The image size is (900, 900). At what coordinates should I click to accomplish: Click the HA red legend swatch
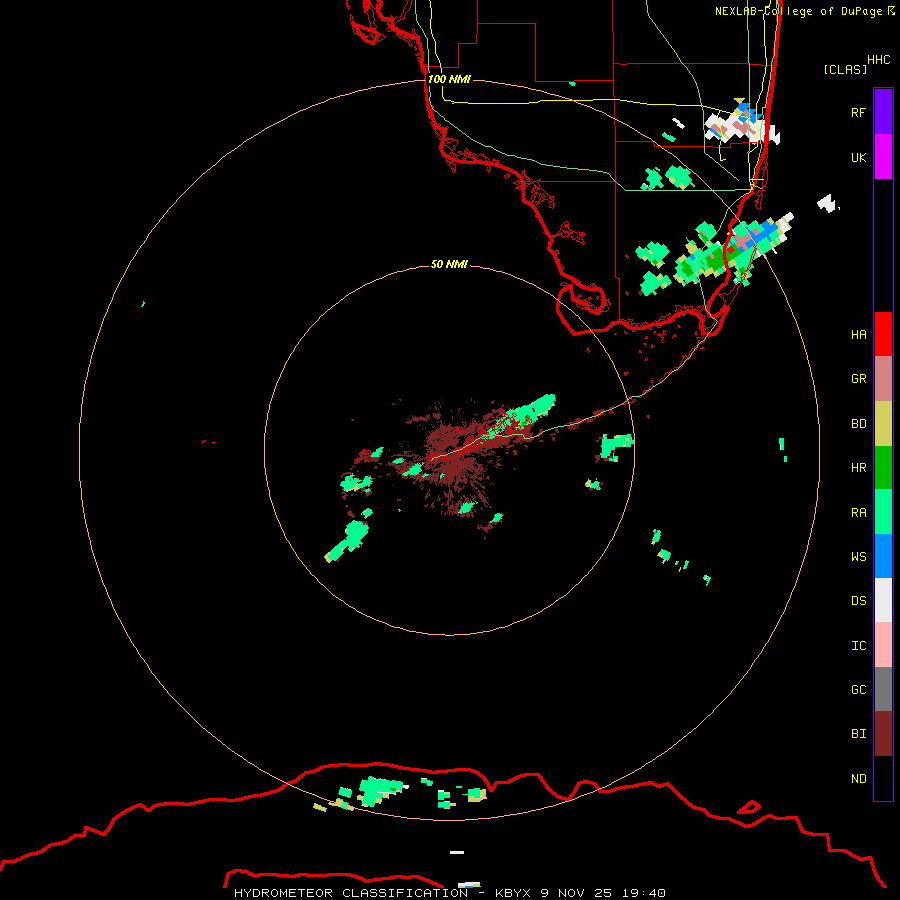883,334
